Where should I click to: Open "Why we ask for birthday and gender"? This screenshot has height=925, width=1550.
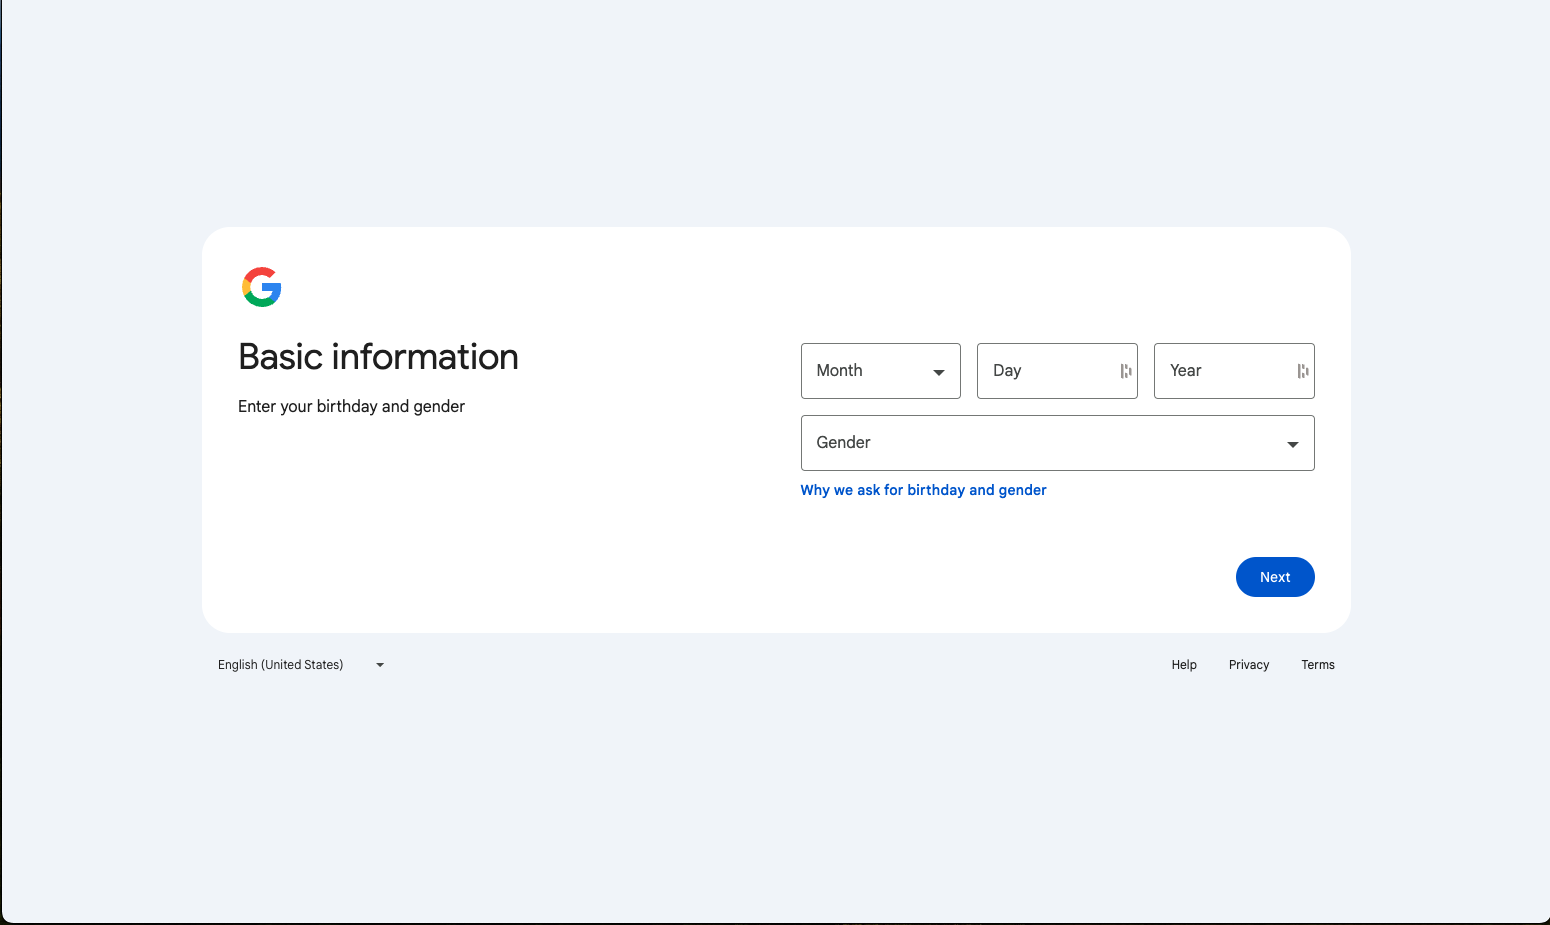click(x=923, y=490)
